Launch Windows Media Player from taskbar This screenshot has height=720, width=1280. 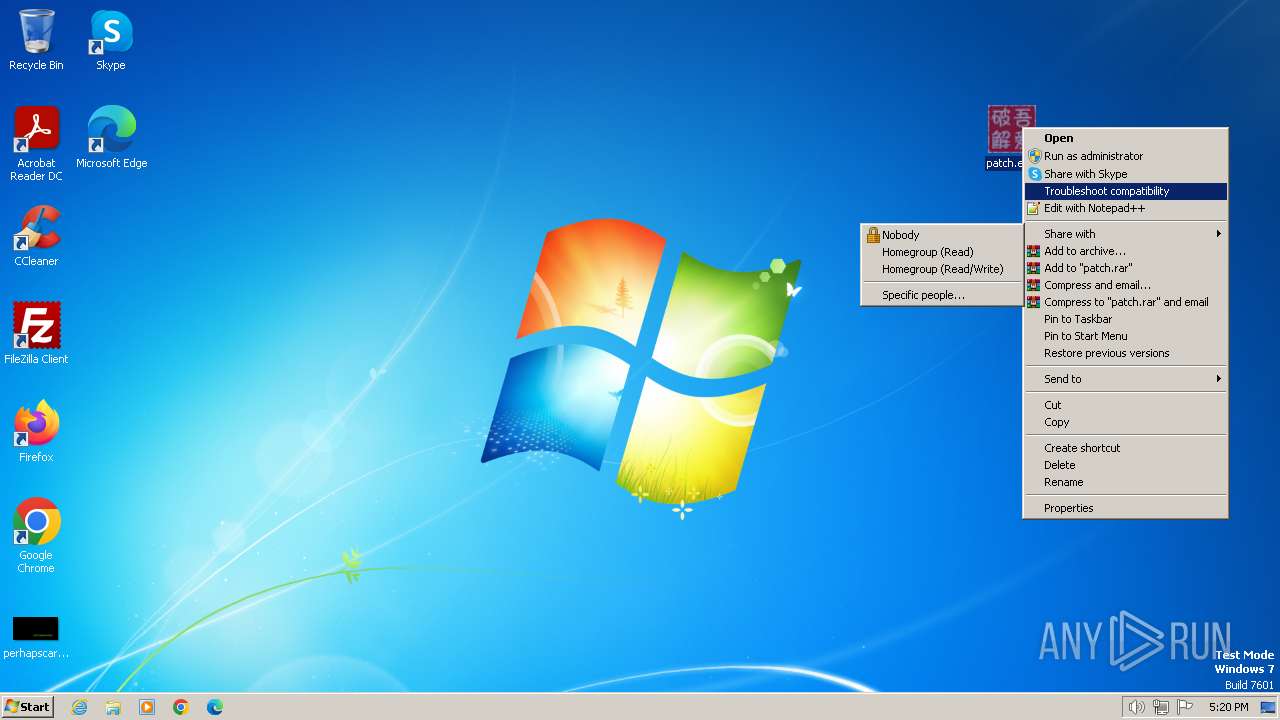pos(147,707)
